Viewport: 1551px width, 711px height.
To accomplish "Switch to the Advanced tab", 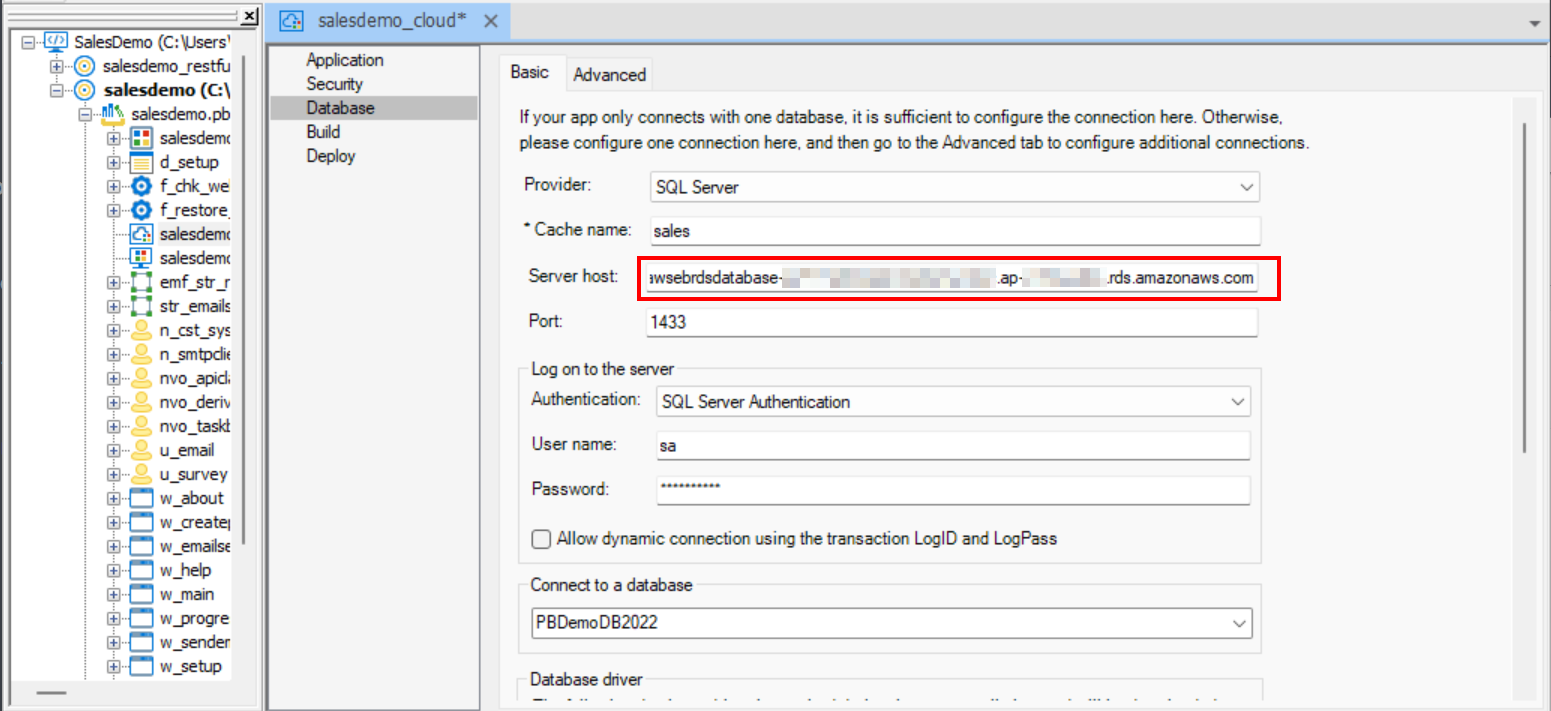I will pos(608,74).
